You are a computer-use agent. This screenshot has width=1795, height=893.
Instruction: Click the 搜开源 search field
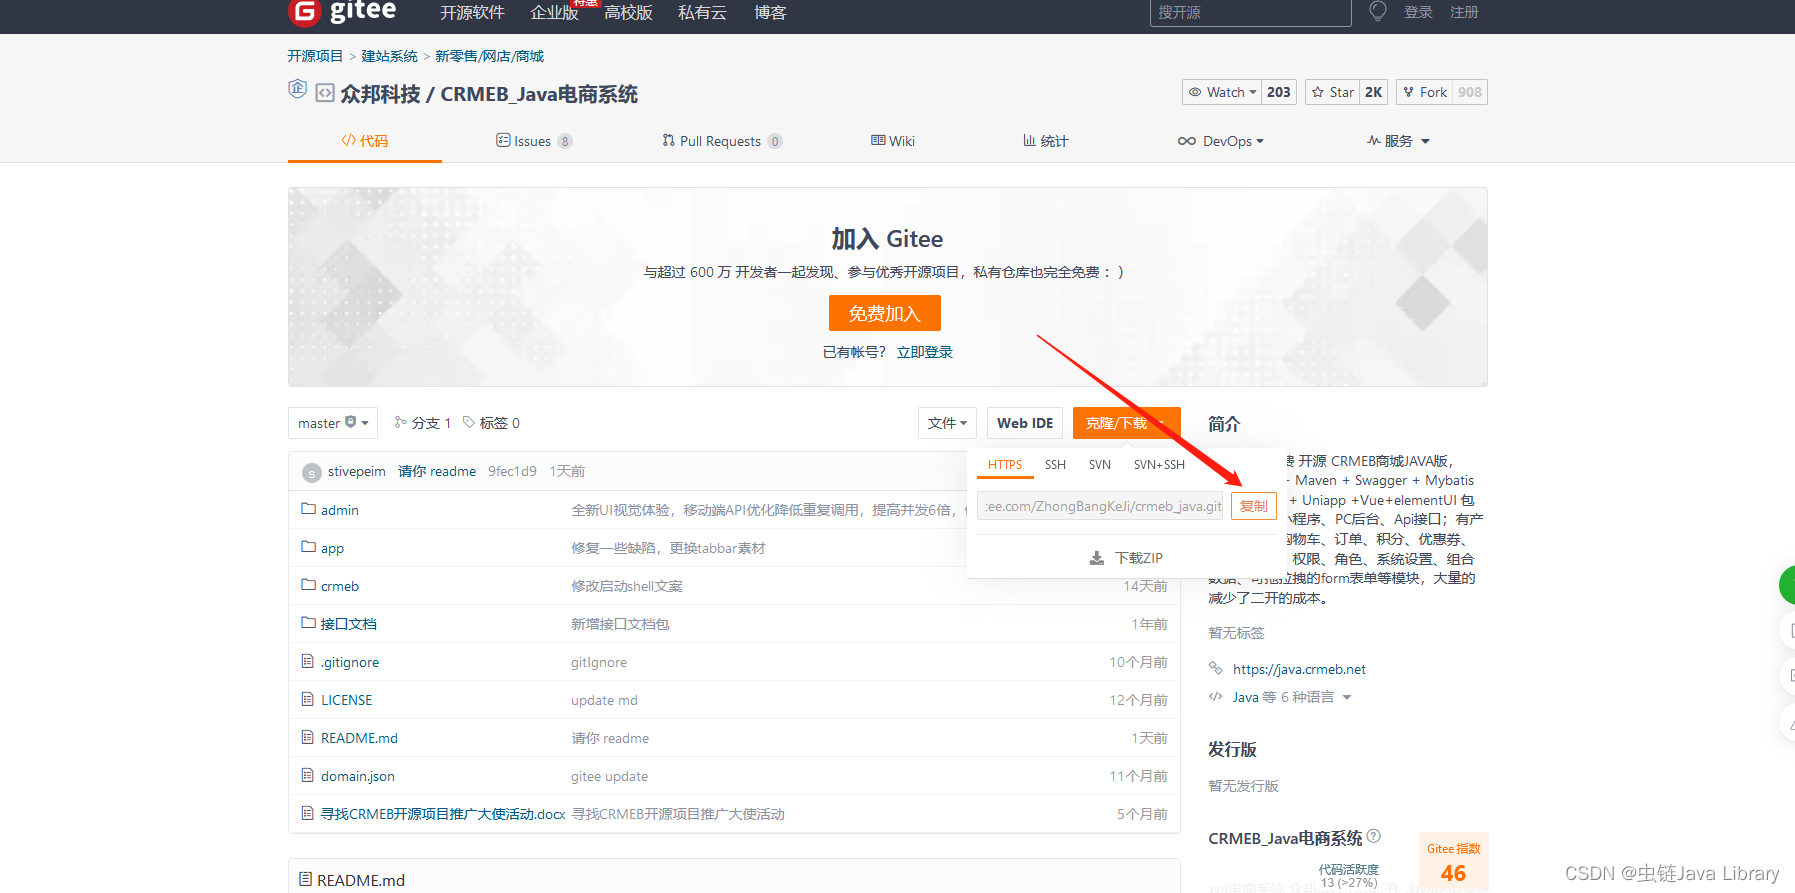[1250, 12]
